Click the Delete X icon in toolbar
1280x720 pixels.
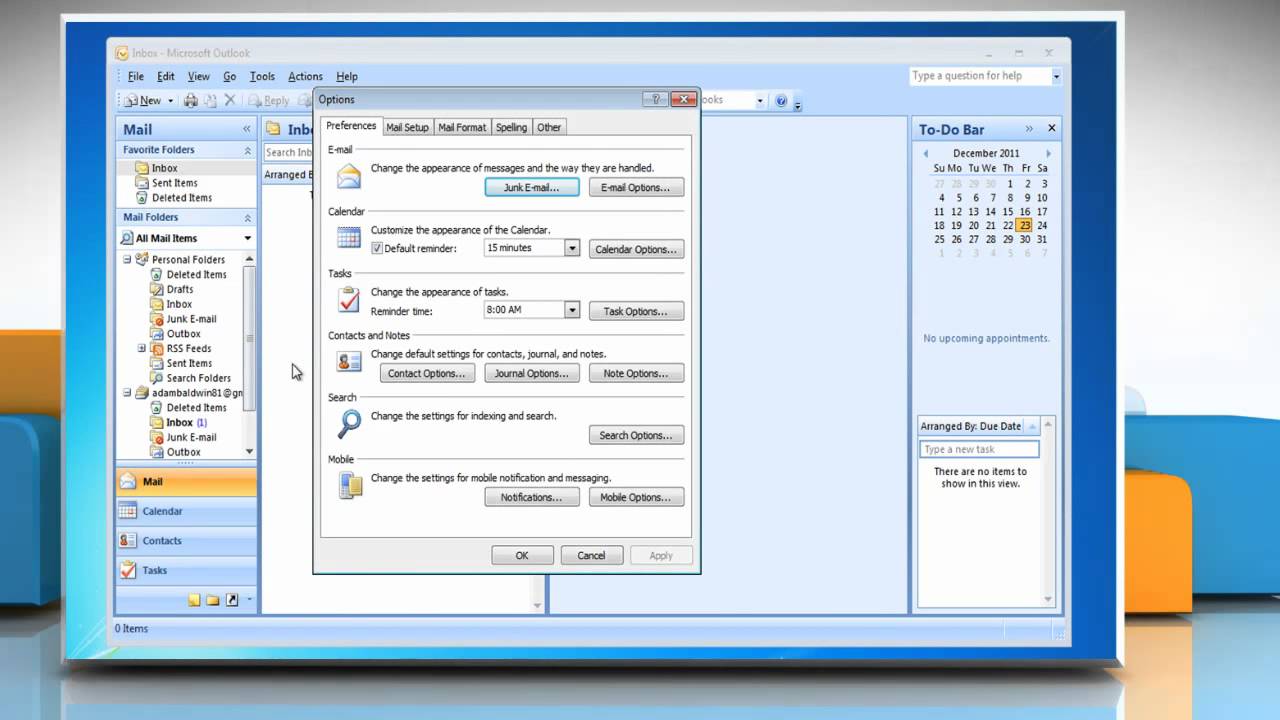point(230,100)
